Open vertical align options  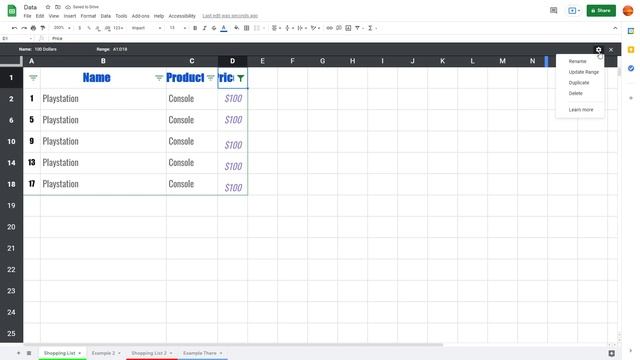click(289, 28)
